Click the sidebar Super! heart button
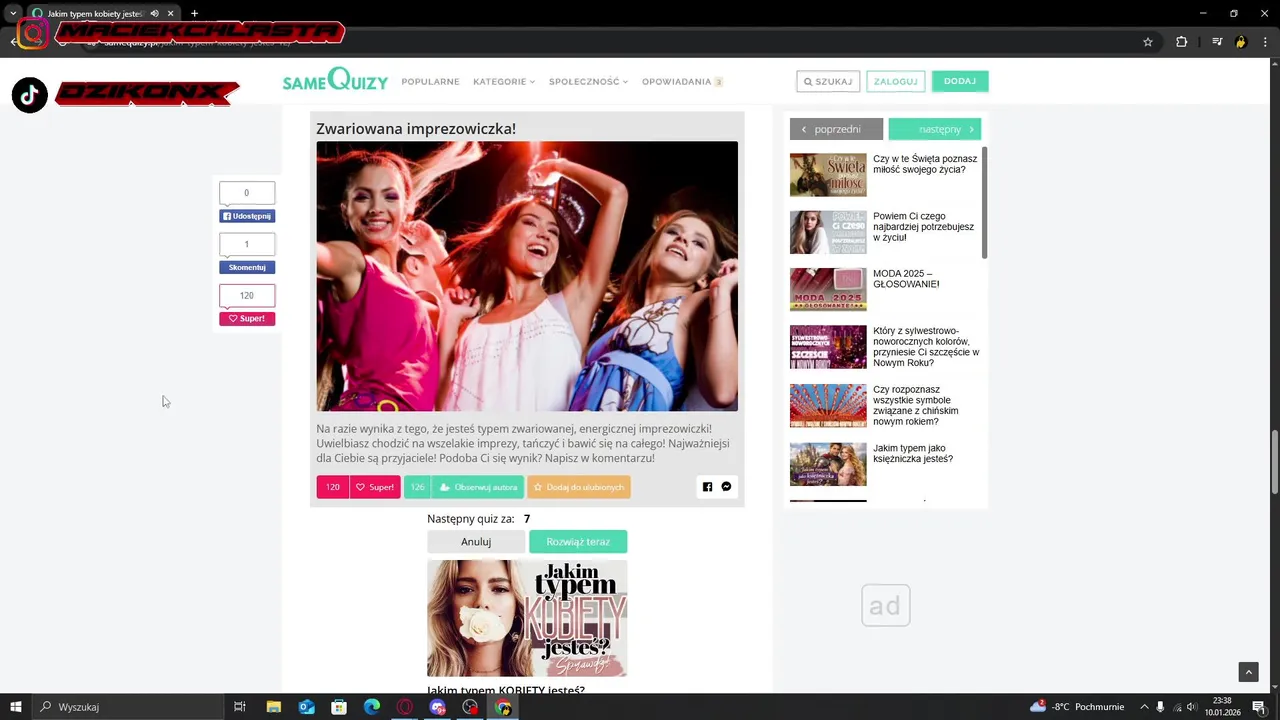 click(247, 319)
